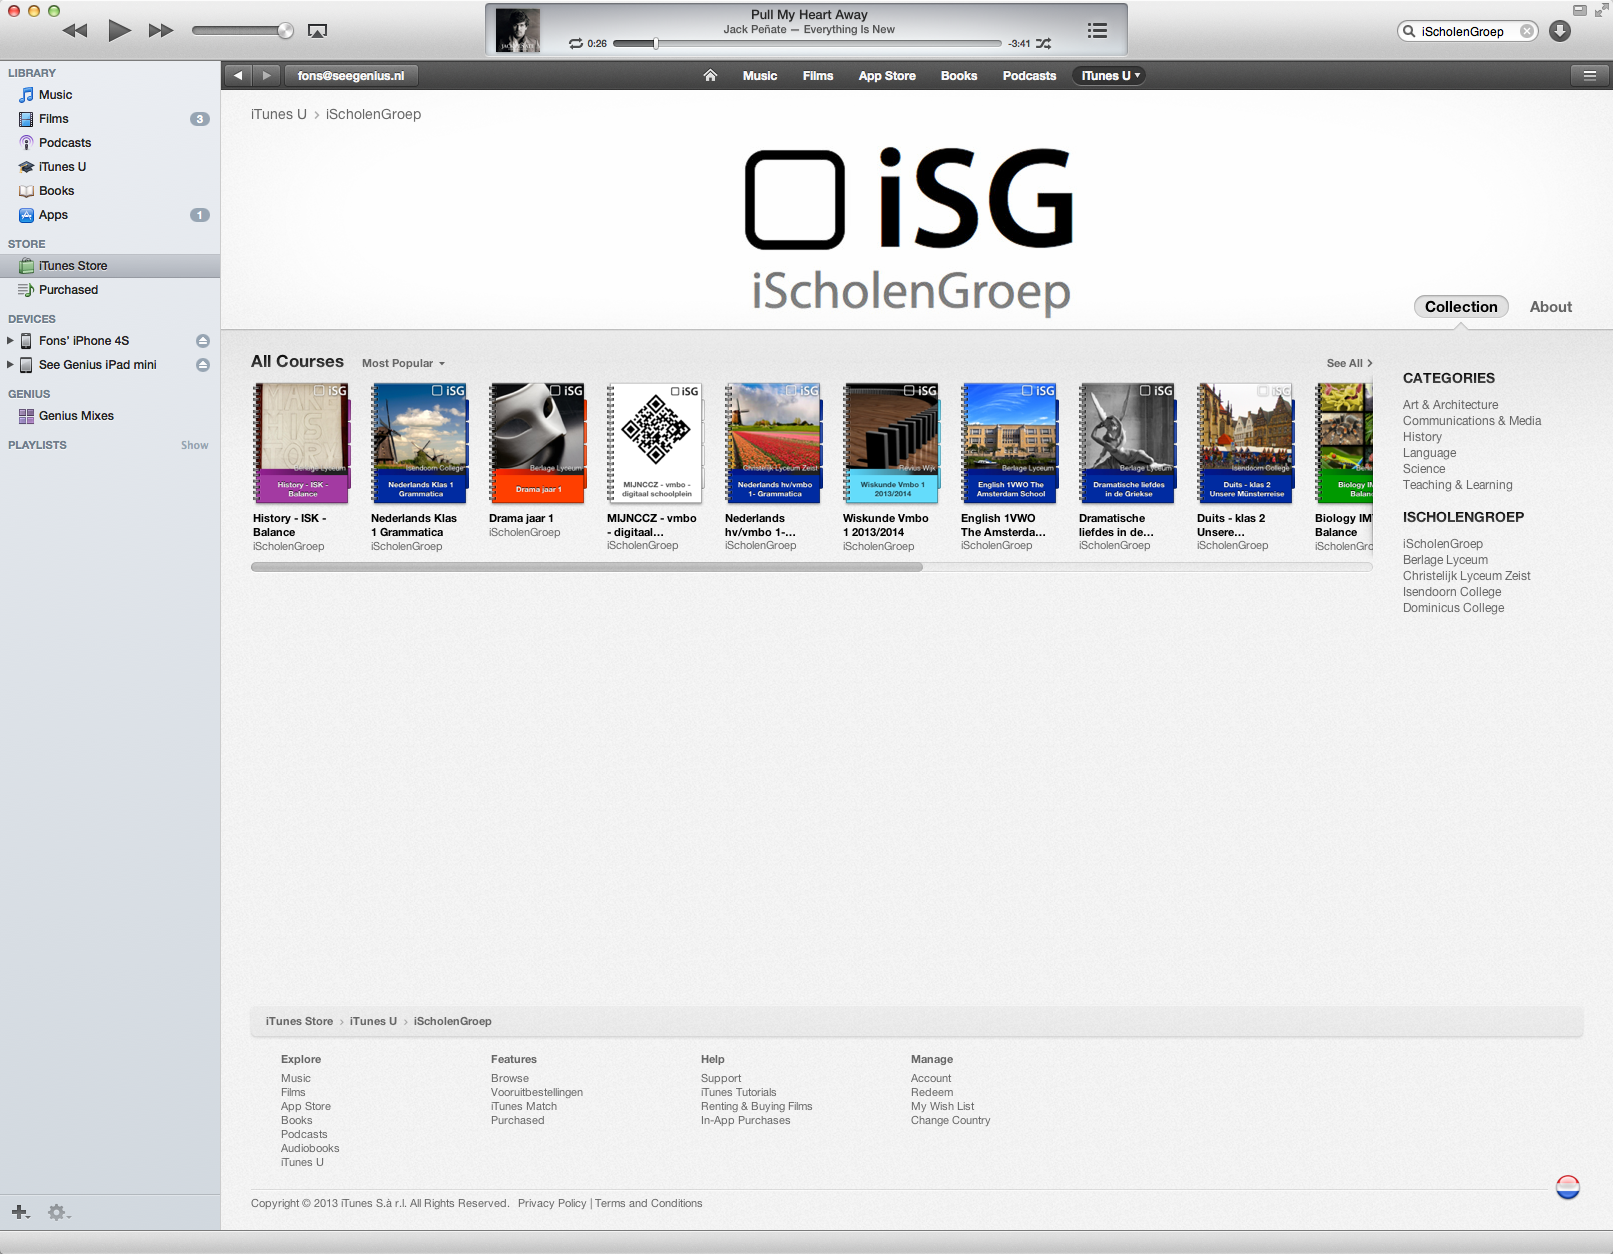Image resolution: width=1613 pixels, height=1254 pixels.
Task: Go to the store Home icon
Action: click(710, 75)
